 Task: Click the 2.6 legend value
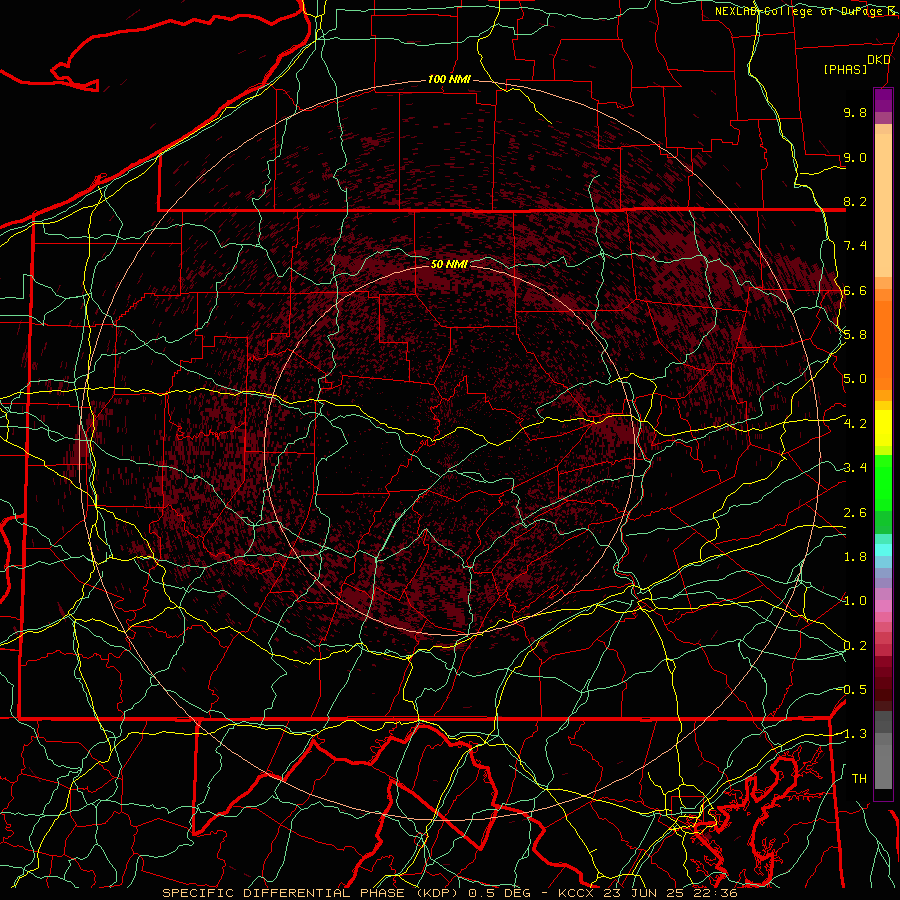click(x=855, y=513)
